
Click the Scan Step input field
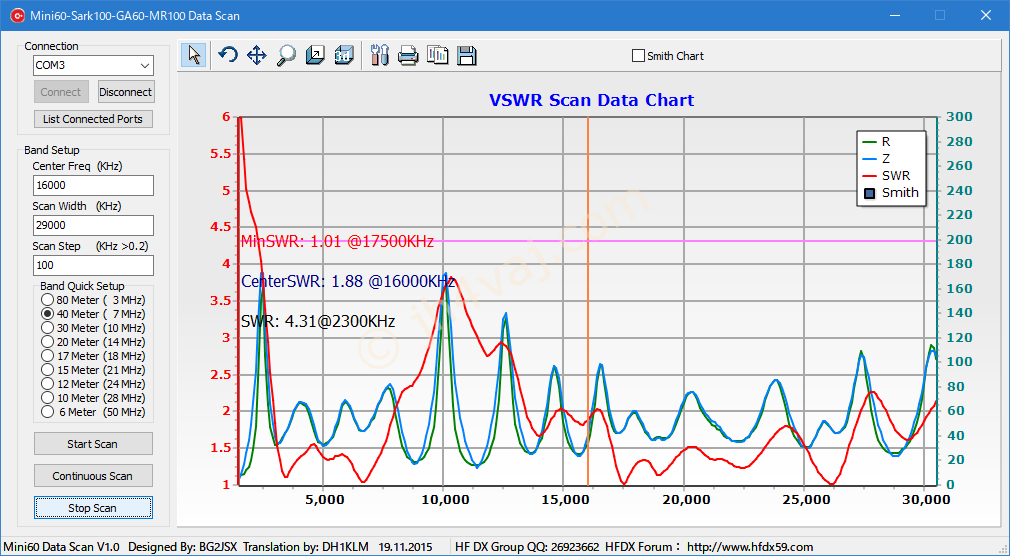(93, 265)
